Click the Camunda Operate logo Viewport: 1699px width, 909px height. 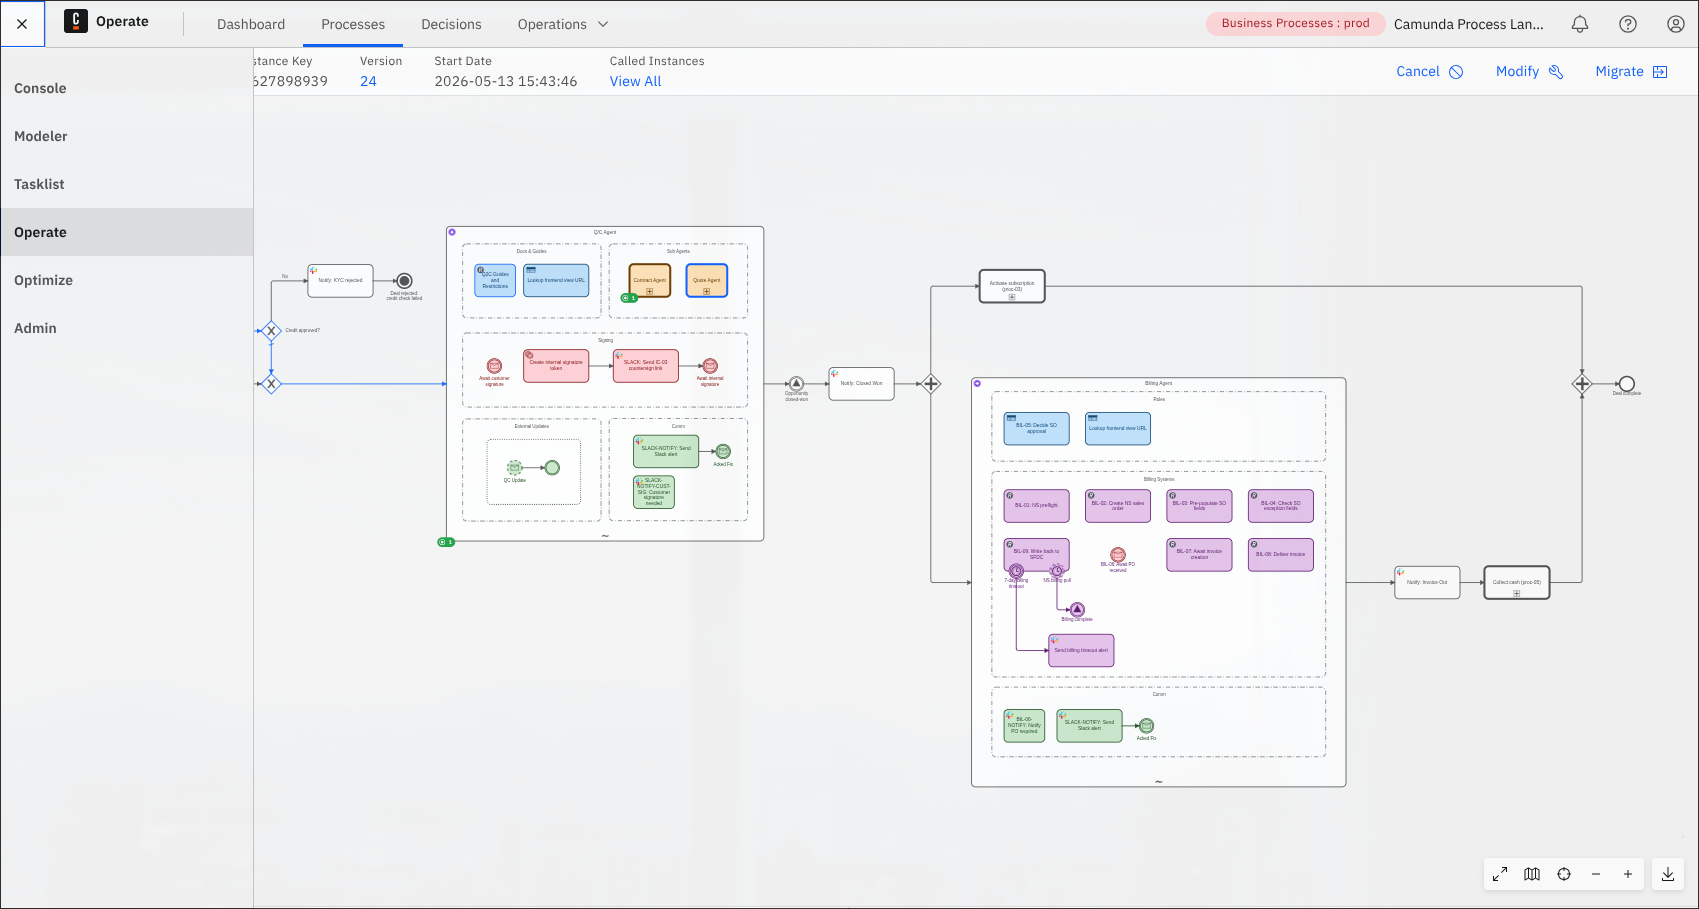click(76, 22)
